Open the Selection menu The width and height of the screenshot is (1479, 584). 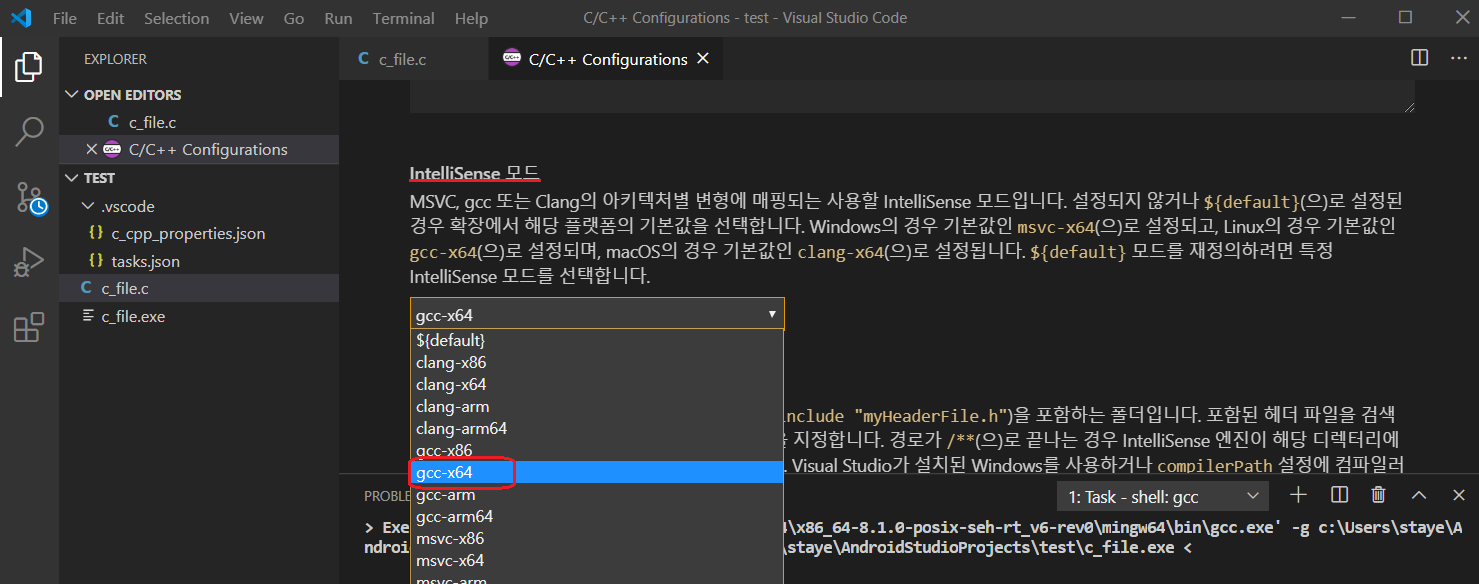click(x=176, y=18)
